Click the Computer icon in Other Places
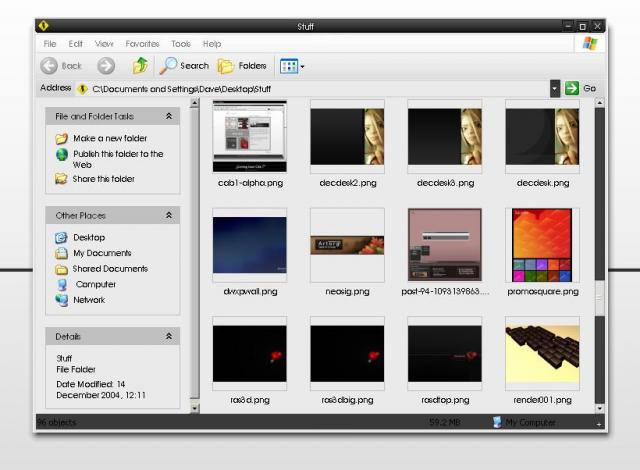 pos(62,284)
